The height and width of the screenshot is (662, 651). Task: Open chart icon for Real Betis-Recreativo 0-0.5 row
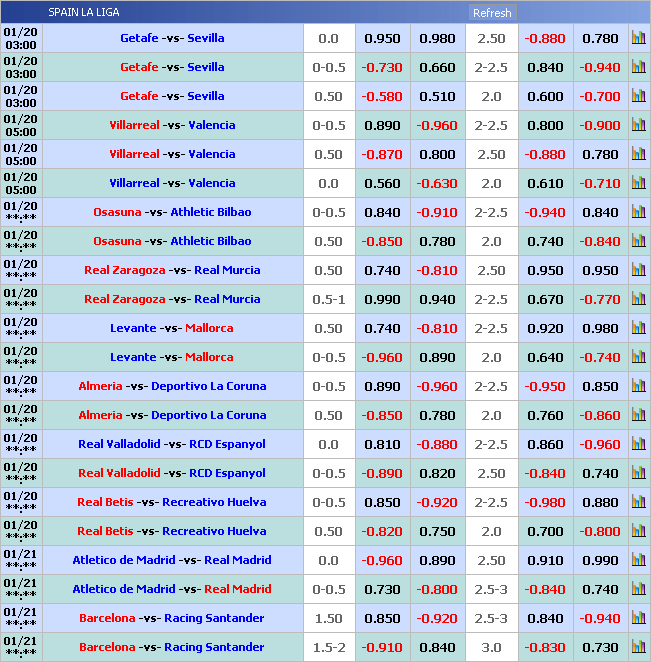(638, 503)
